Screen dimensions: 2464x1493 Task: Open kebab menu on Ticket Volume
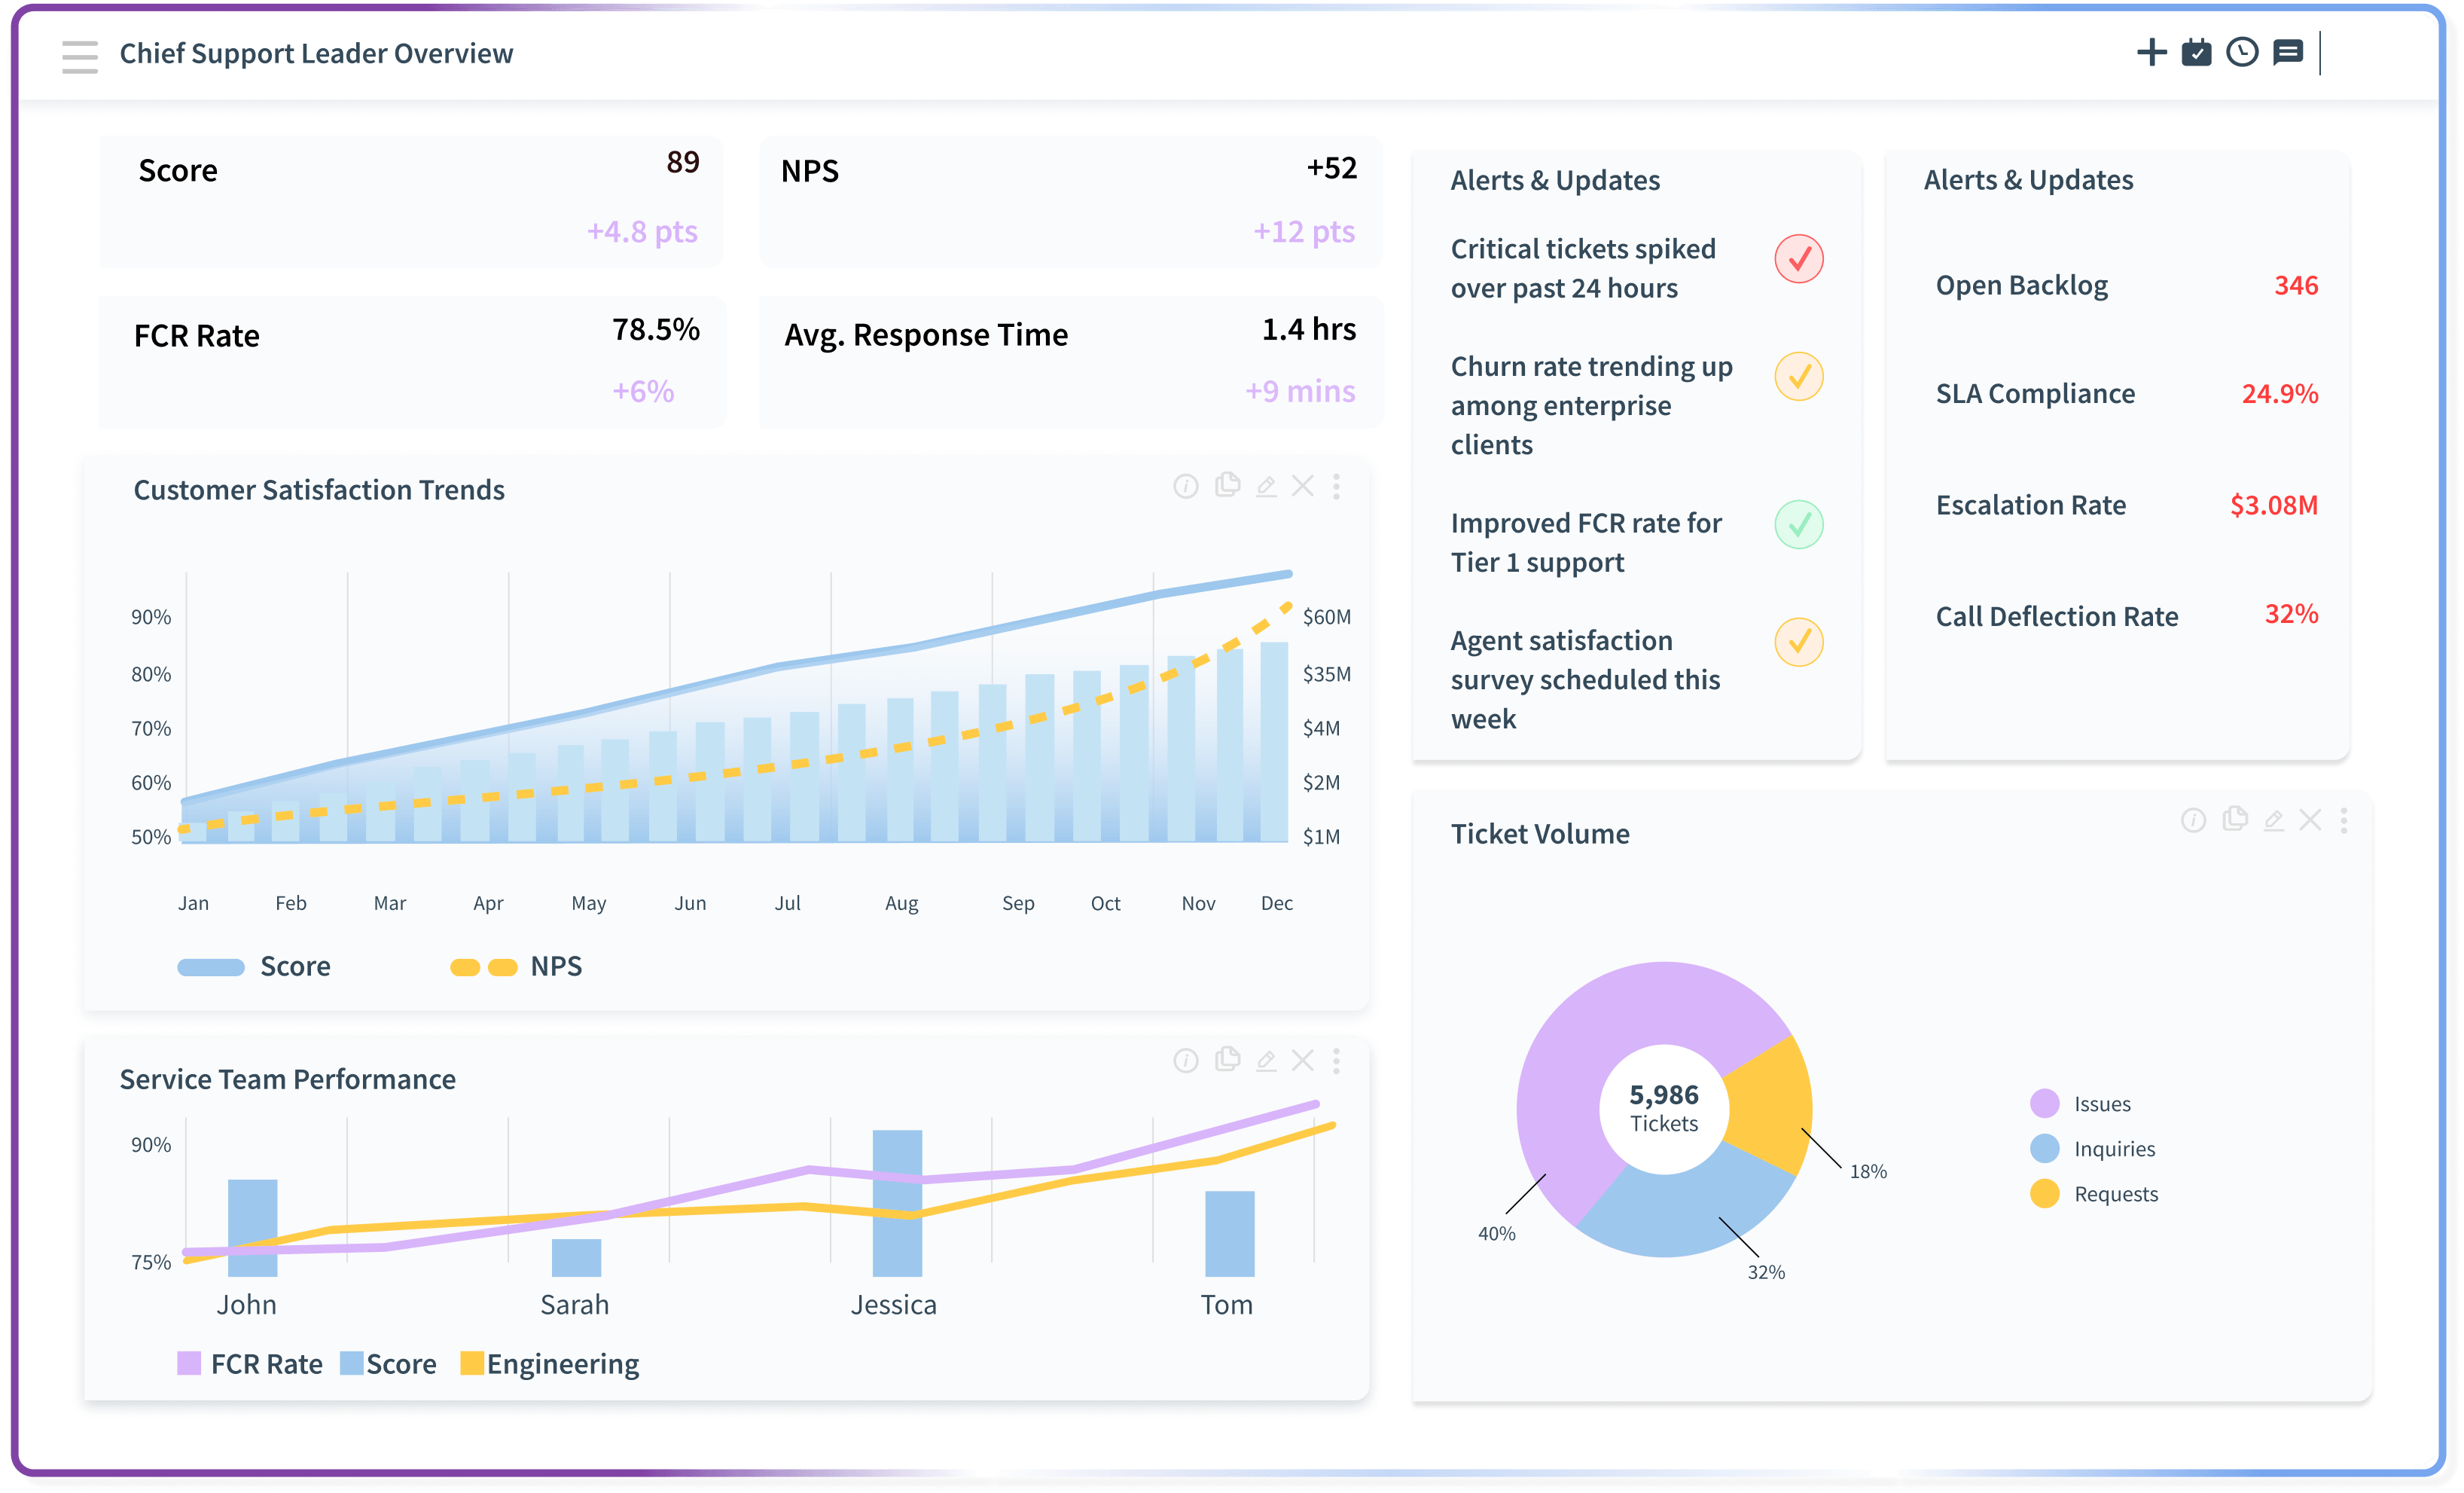point(2344,820)
